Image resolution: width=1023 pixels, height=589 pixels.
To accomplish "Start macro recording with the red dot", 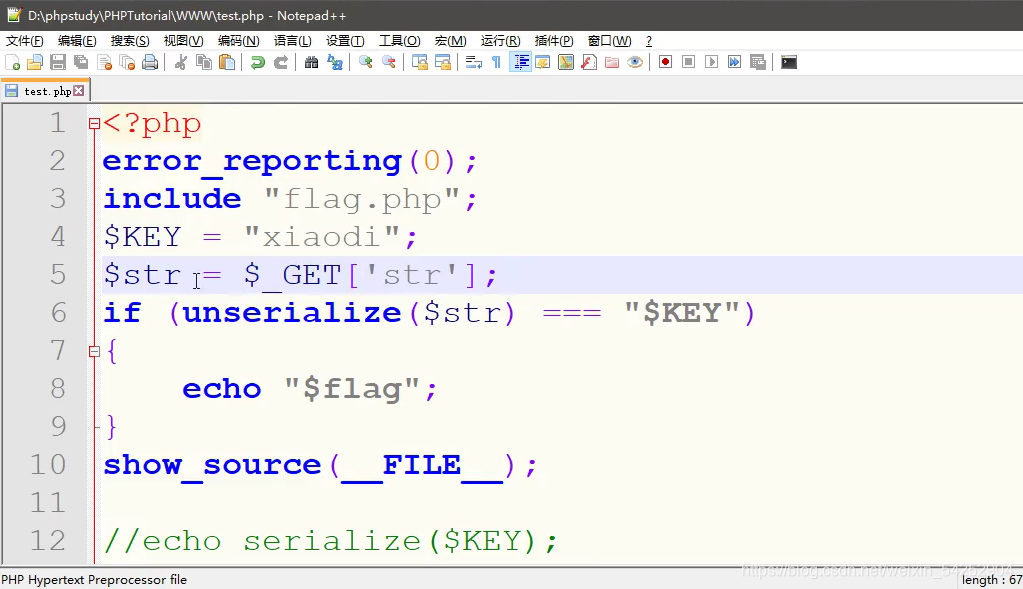I will (665, 62).
